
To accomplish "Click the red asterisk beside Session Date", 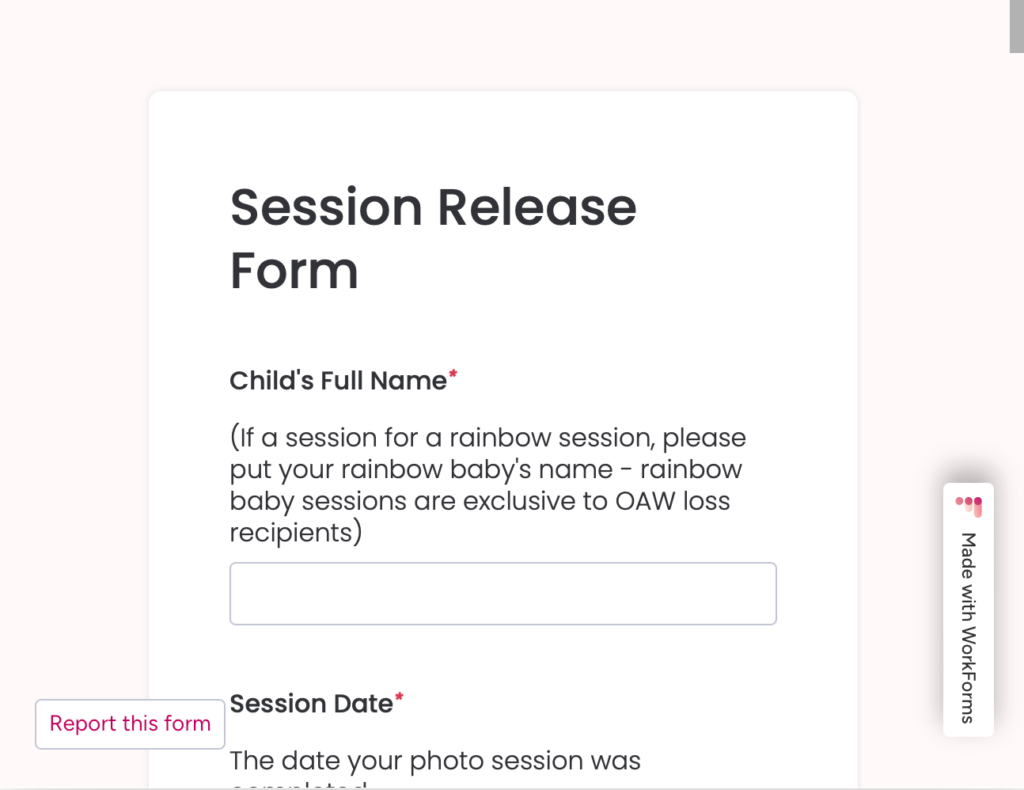I will tap(399, 699).
